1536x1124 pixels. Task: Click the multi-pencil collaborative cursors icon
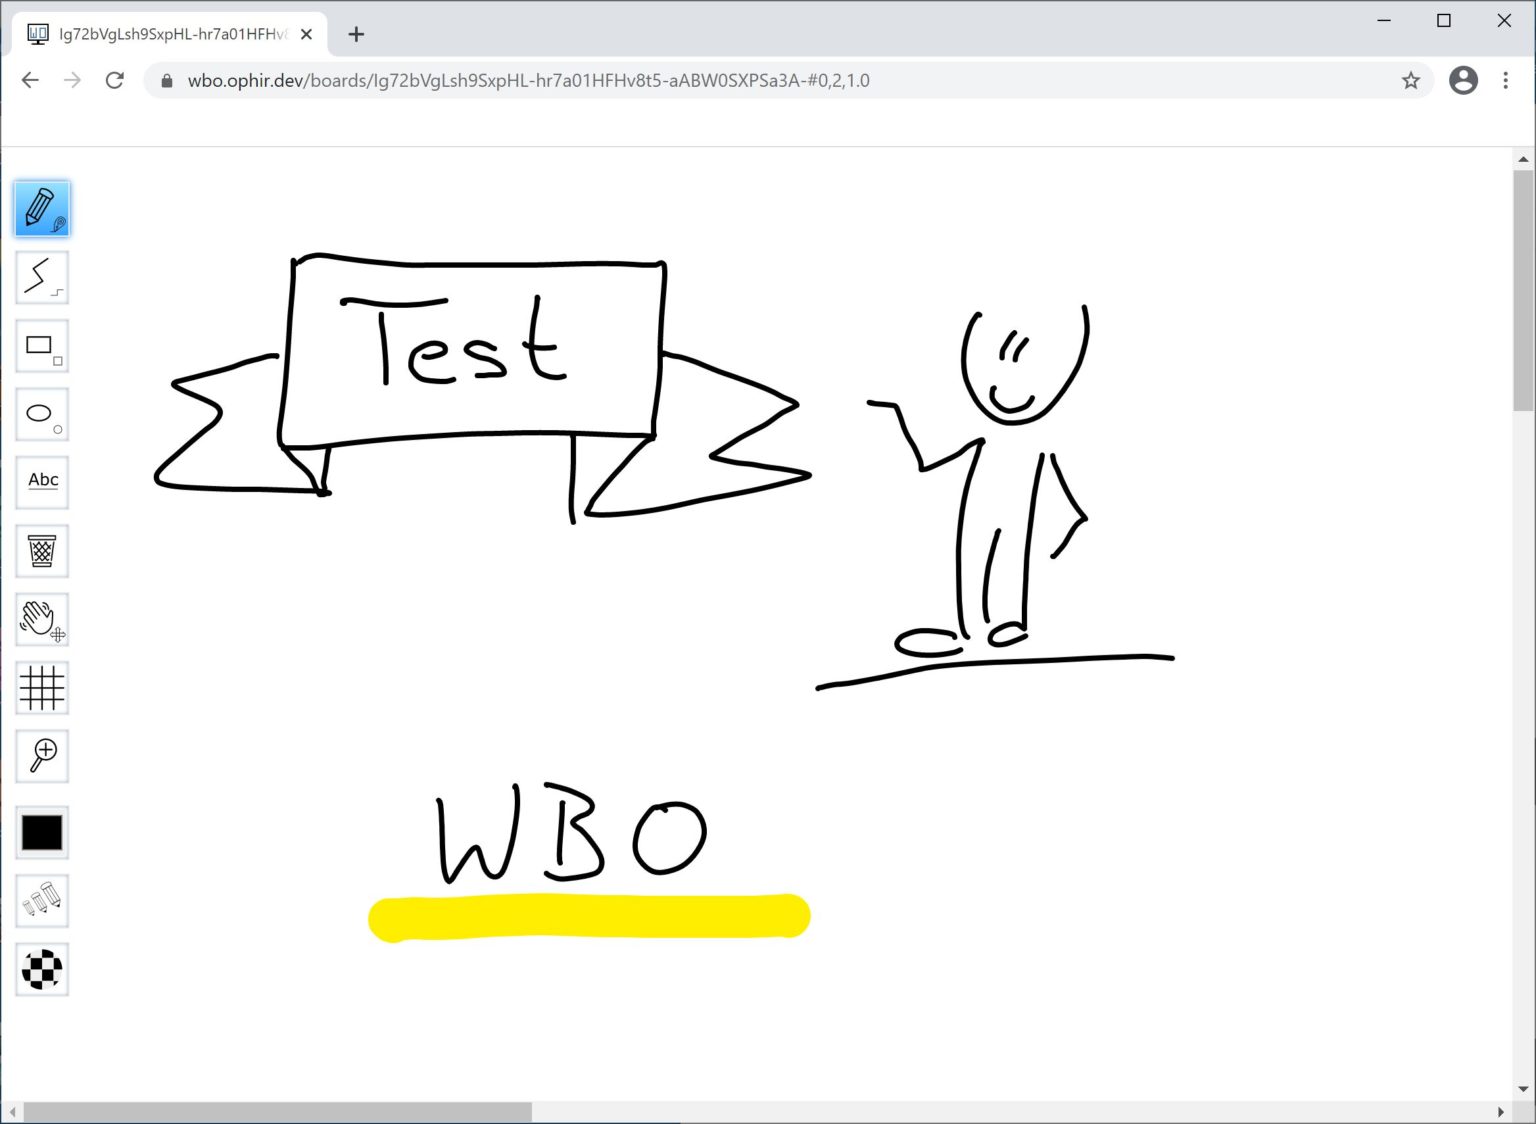(42, 901)
